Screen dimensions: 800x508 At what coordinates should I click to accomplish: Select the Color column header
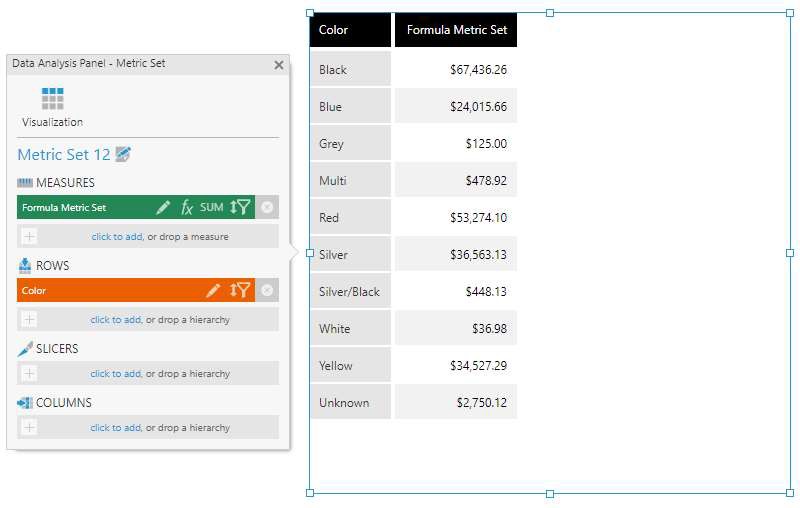[x=349, y=30]
